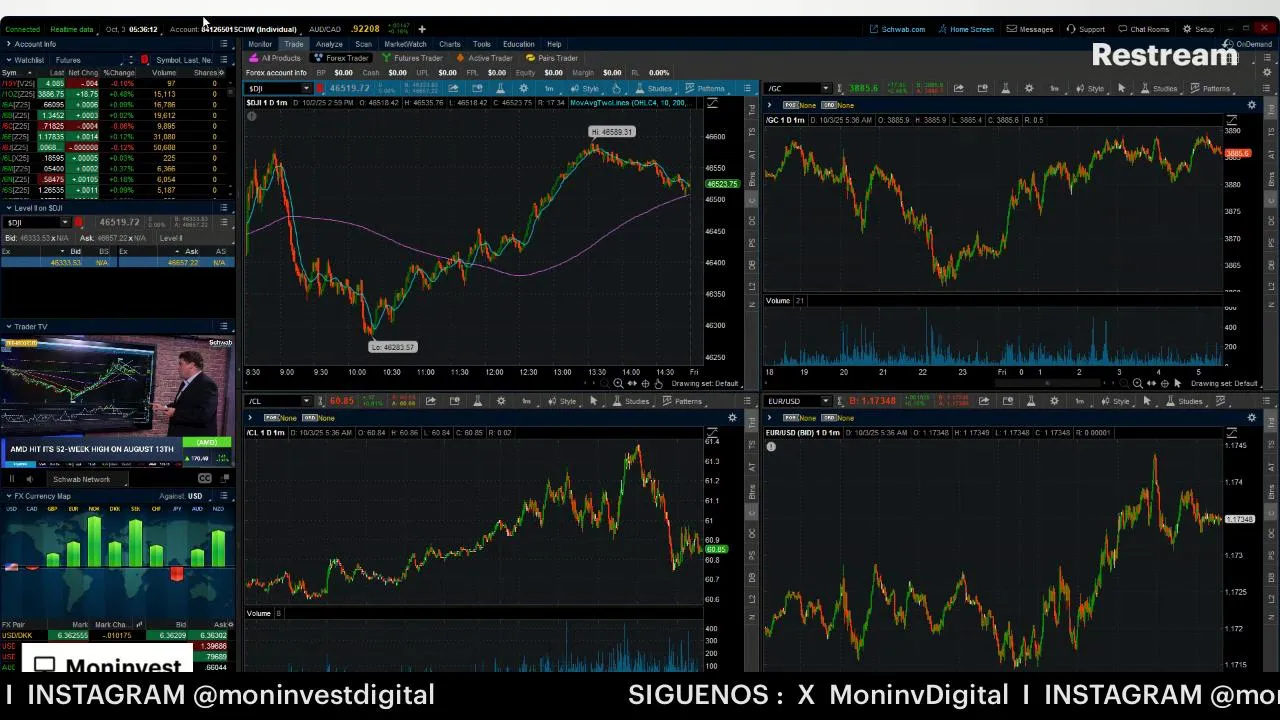
Task: Open Patterns on the $DJI chart
Action: (706, 89)
